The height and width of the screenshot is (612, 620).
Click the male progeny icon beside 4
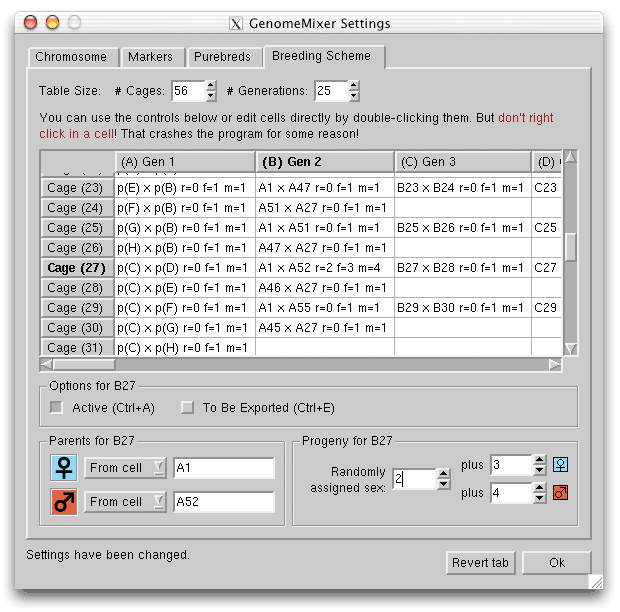[560, 493]
